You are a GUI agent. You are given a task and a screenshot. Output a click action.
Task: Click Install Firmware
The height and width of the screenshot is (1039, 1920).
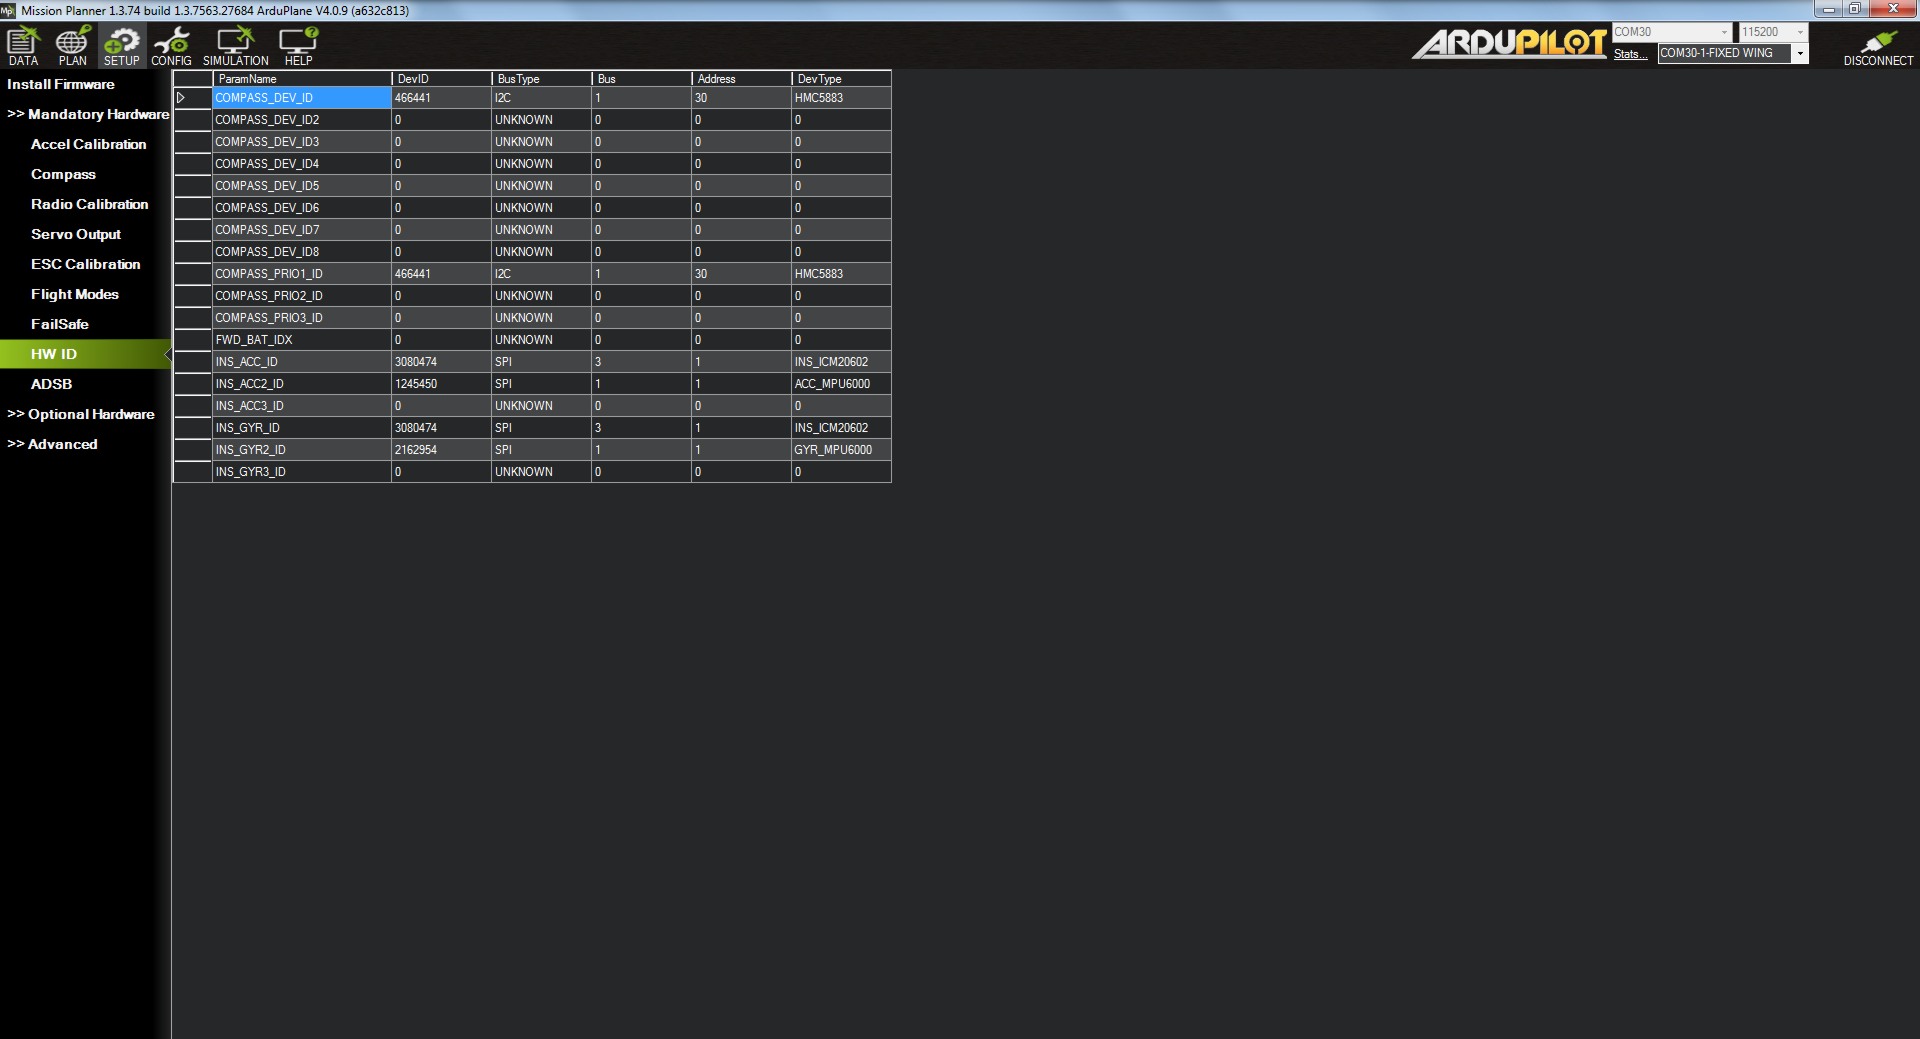click(x=61, y=84)
